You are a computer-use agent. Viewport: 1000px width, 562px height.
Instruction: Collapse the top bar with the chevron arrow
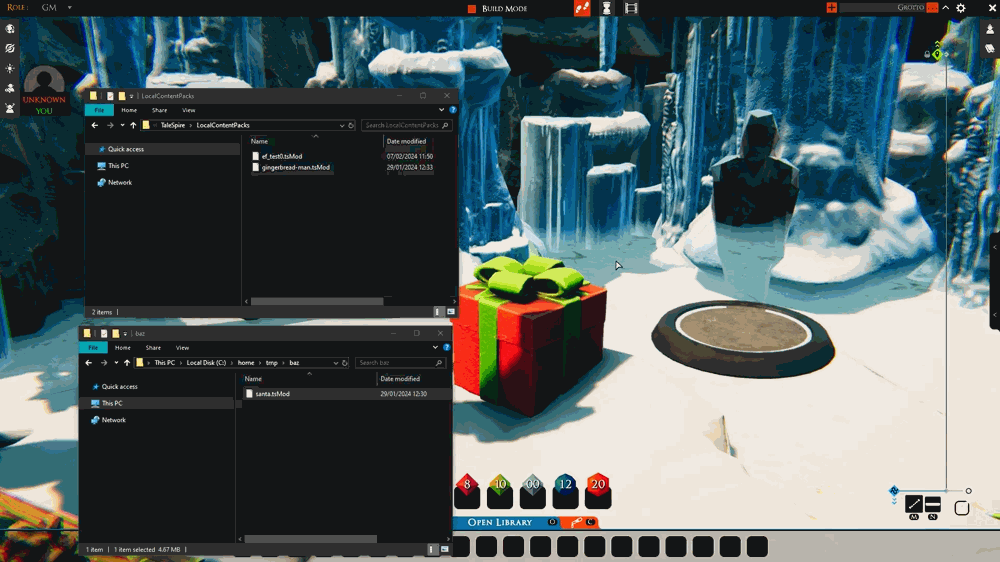[x=946, y=8]
